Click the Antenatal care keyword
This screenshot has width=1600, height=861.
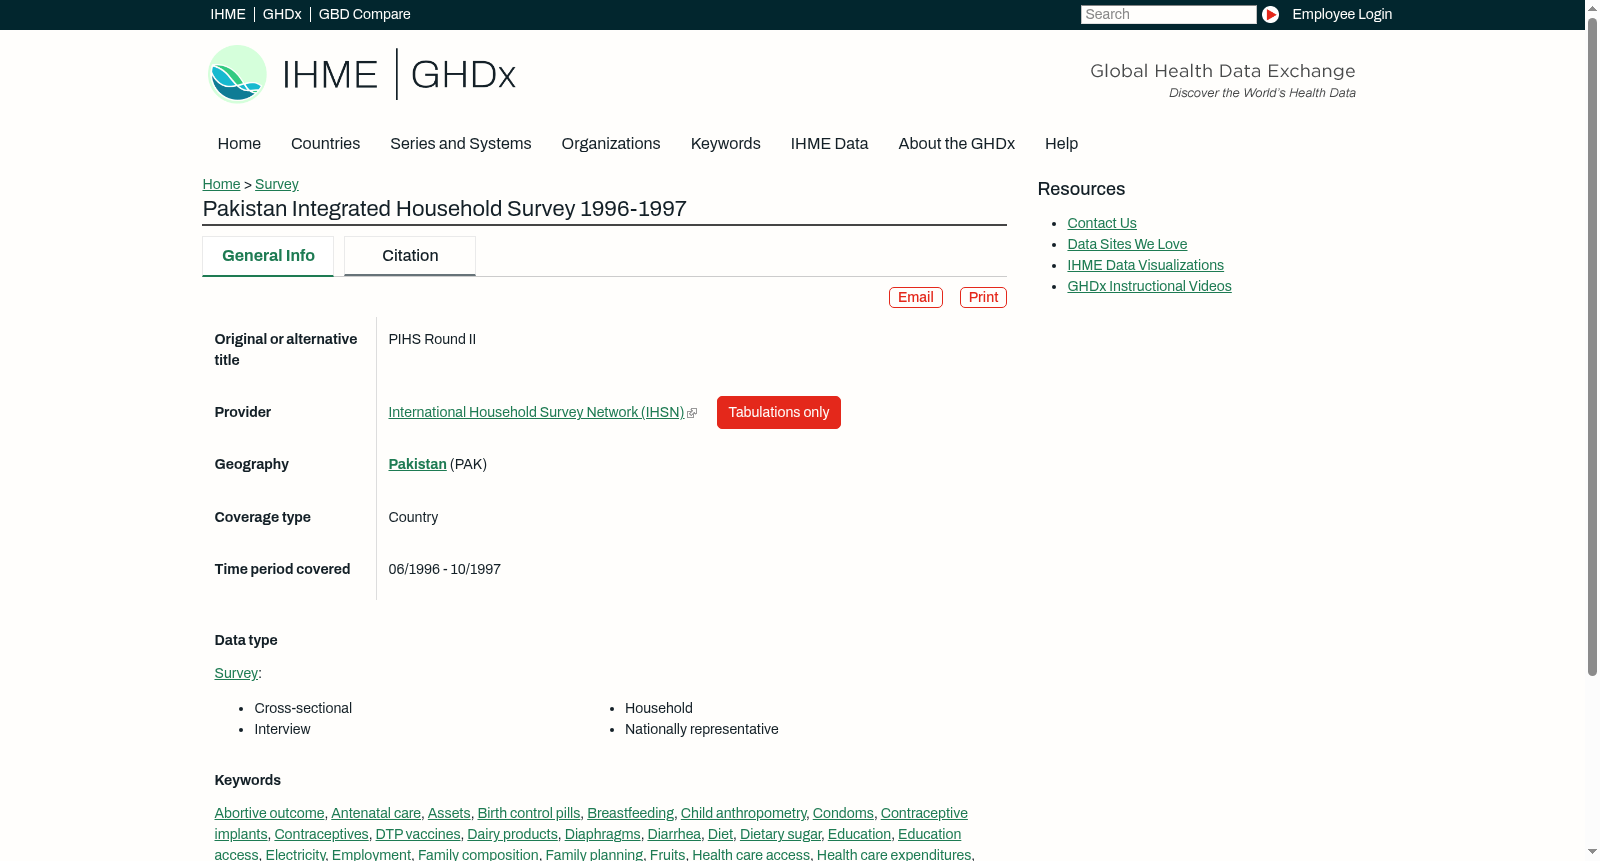coord(376,813)
